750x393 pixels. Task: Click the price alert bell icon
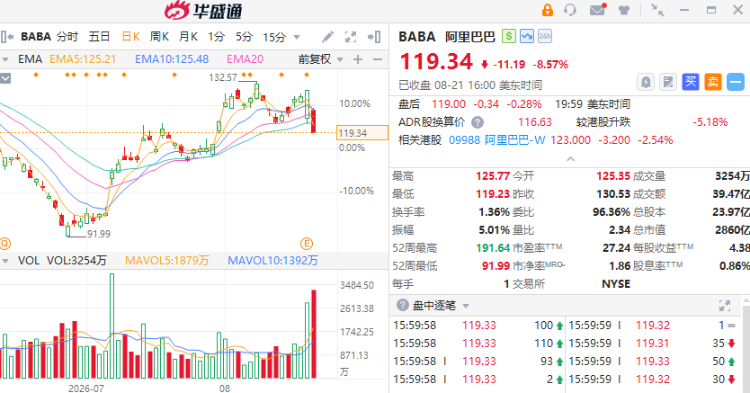pyautogui.click(x=645, y=82)
